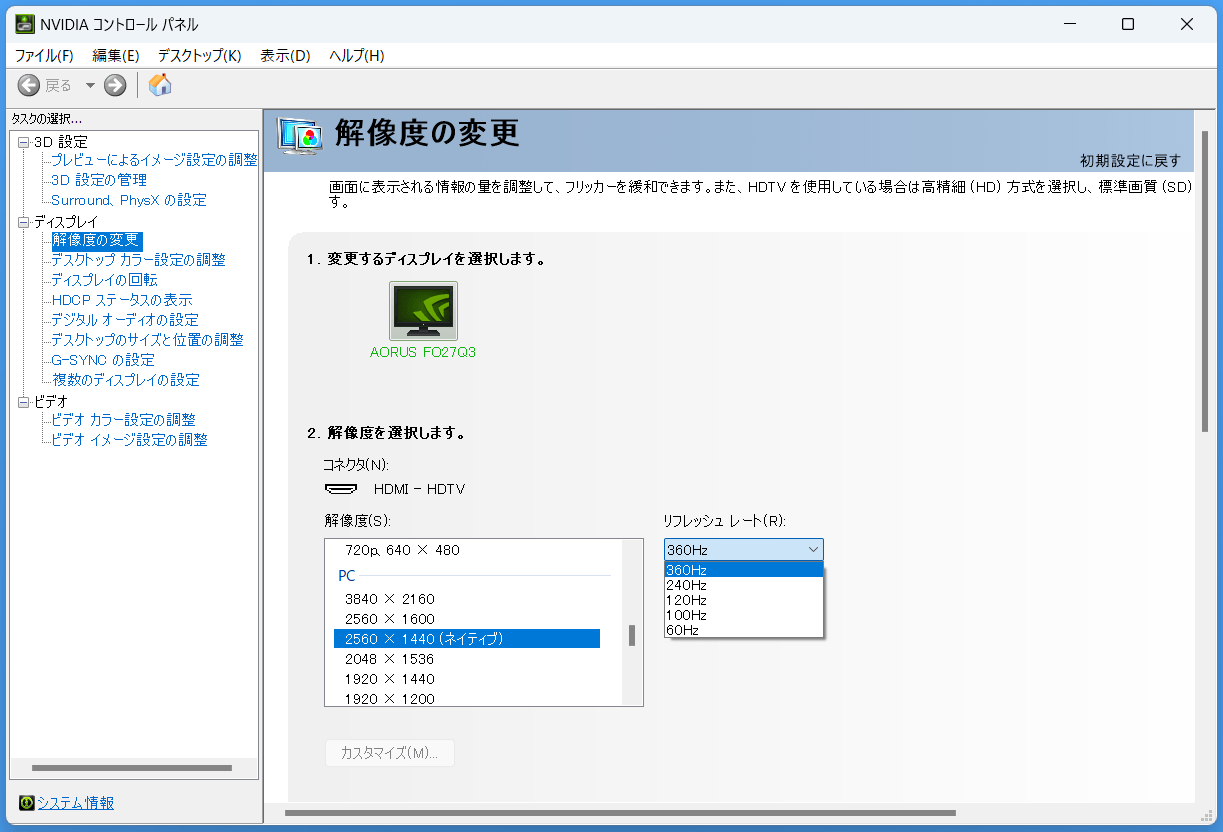Open ディスプレイの回転
The image size is (1223, 832).
pos(104,280)
